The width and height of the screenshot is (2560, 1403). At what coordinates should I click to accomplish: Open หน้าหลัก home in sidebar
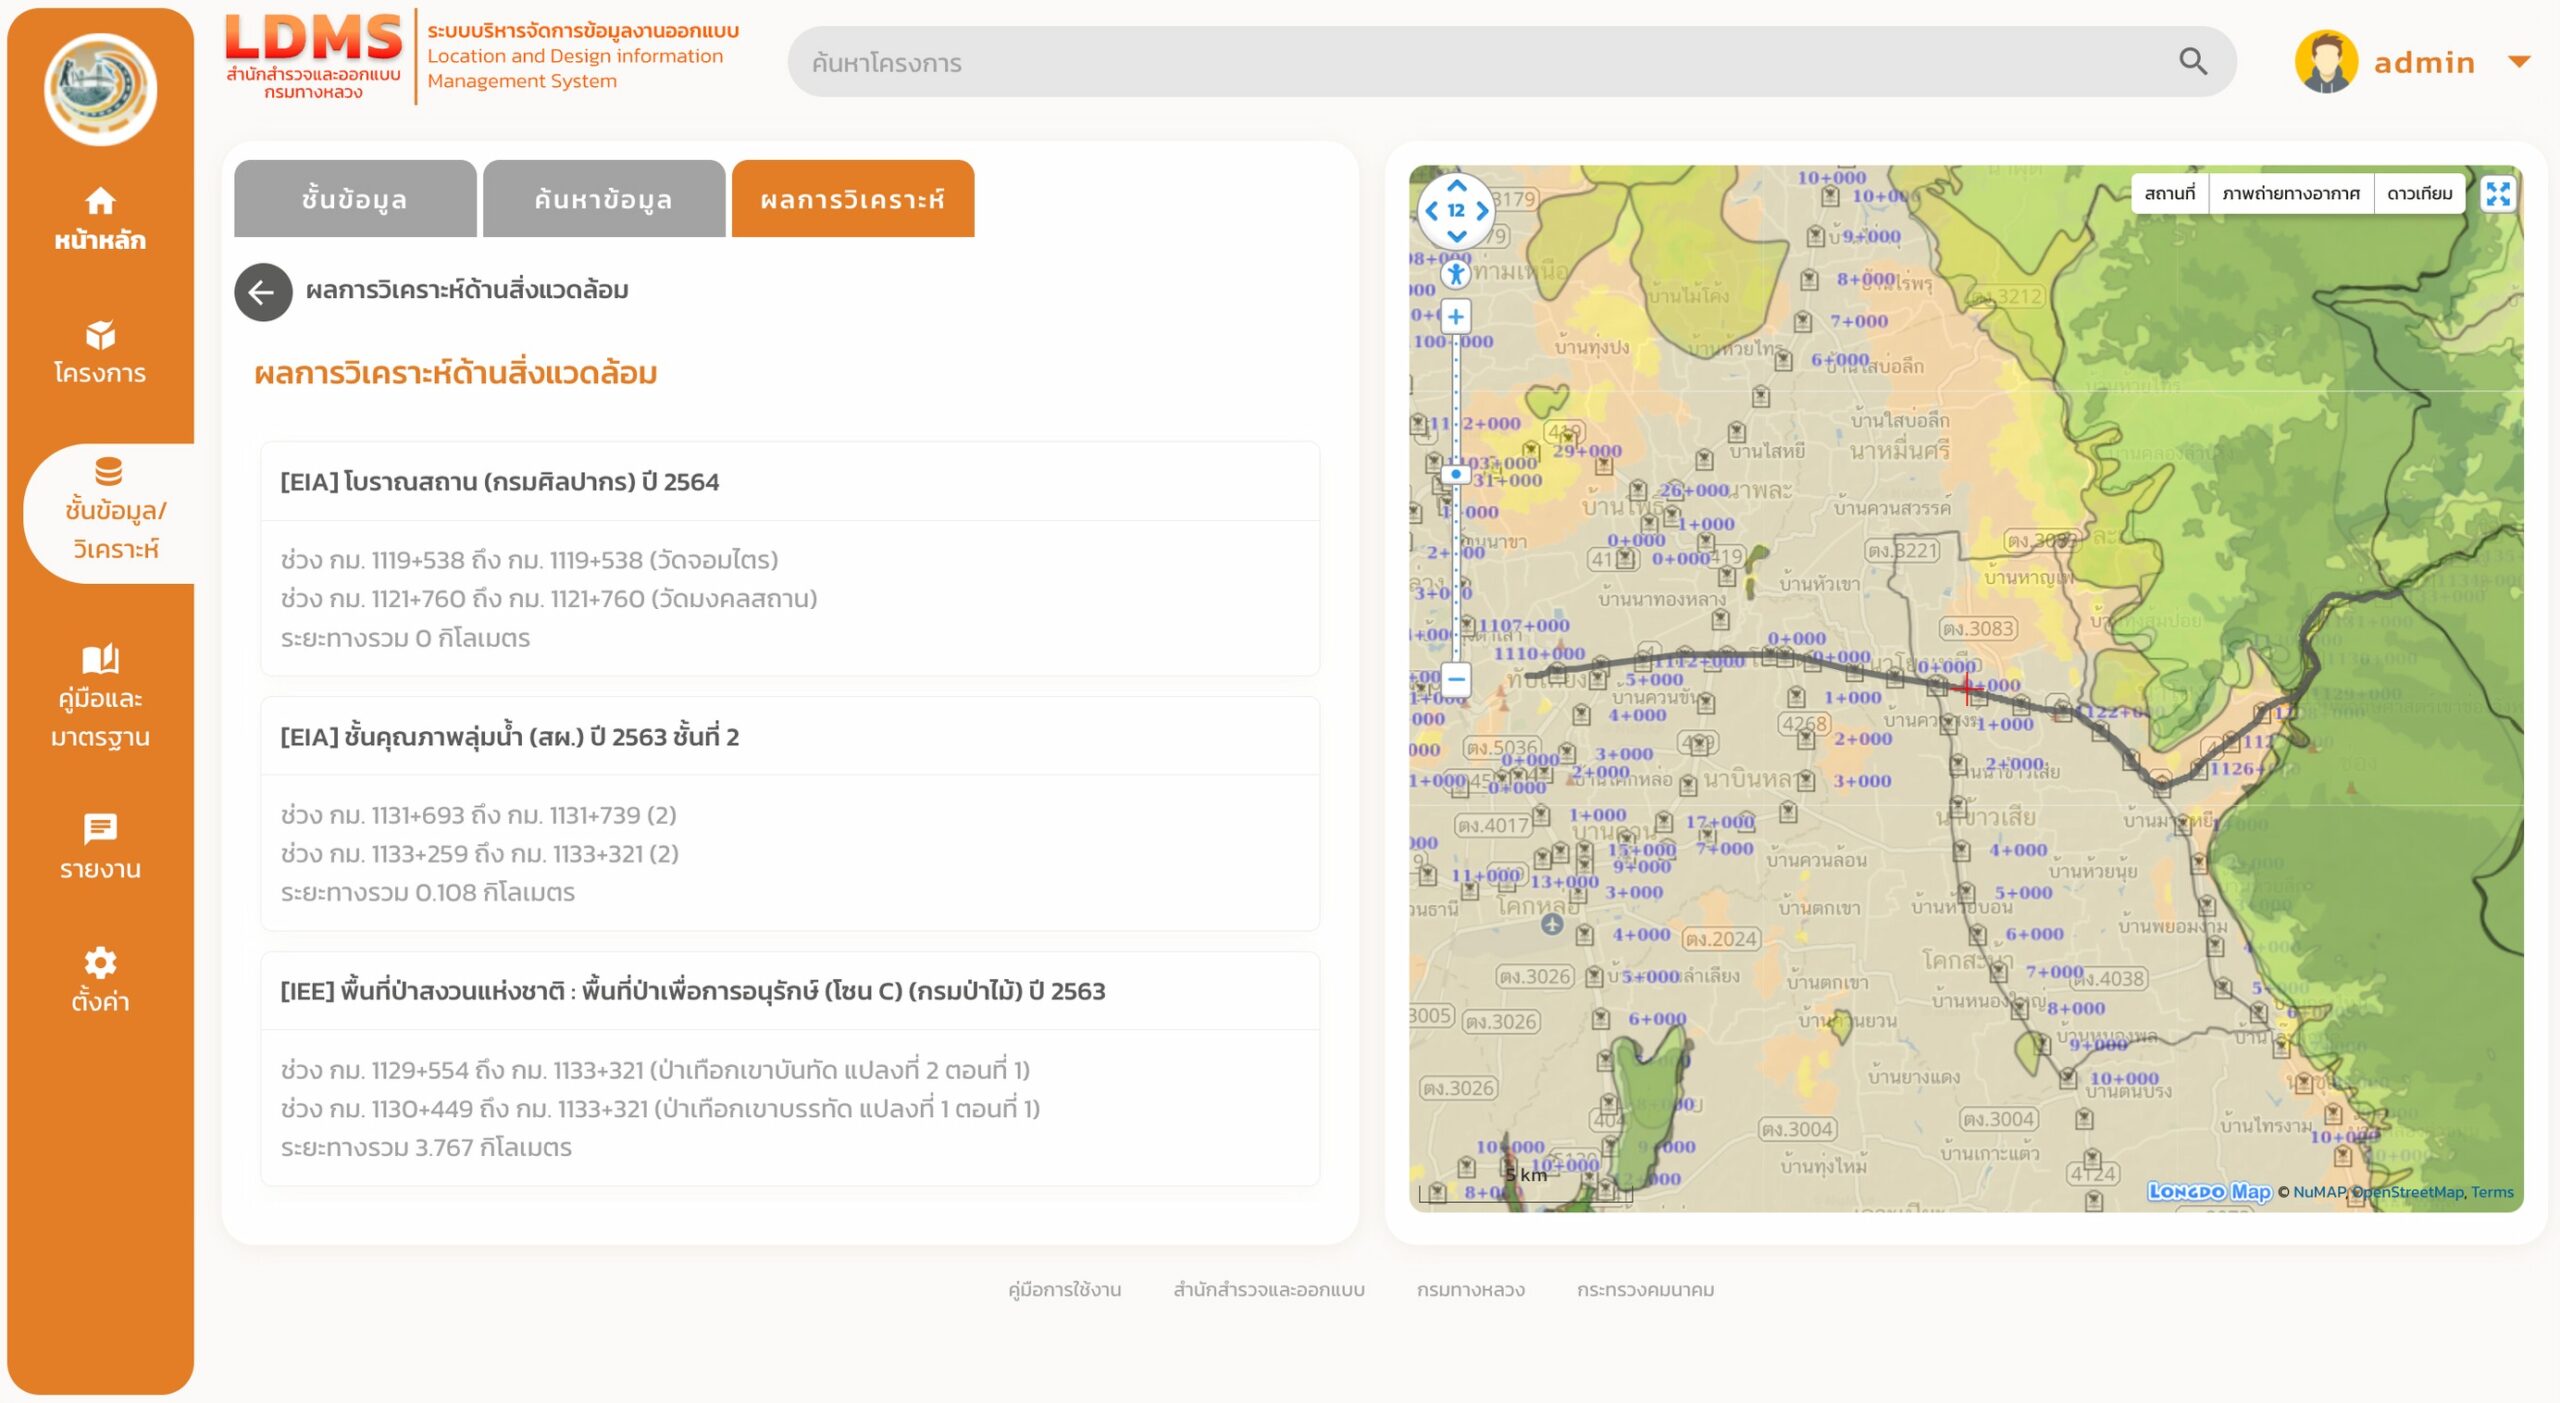tap(100, 219)
